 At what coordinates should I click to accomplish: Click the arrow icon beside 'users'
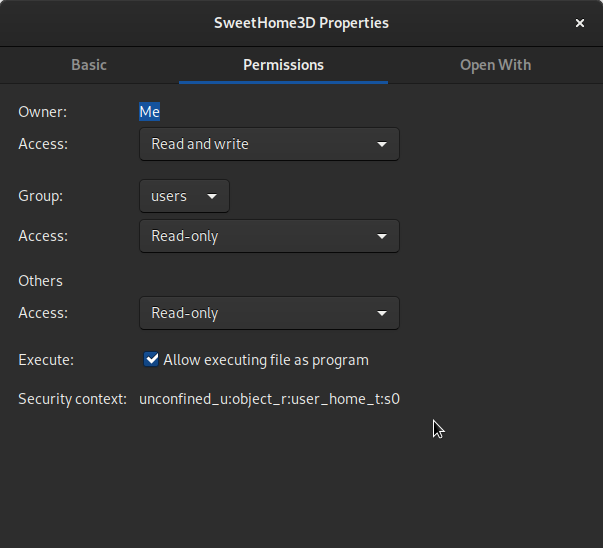click(x=212, y=196)
